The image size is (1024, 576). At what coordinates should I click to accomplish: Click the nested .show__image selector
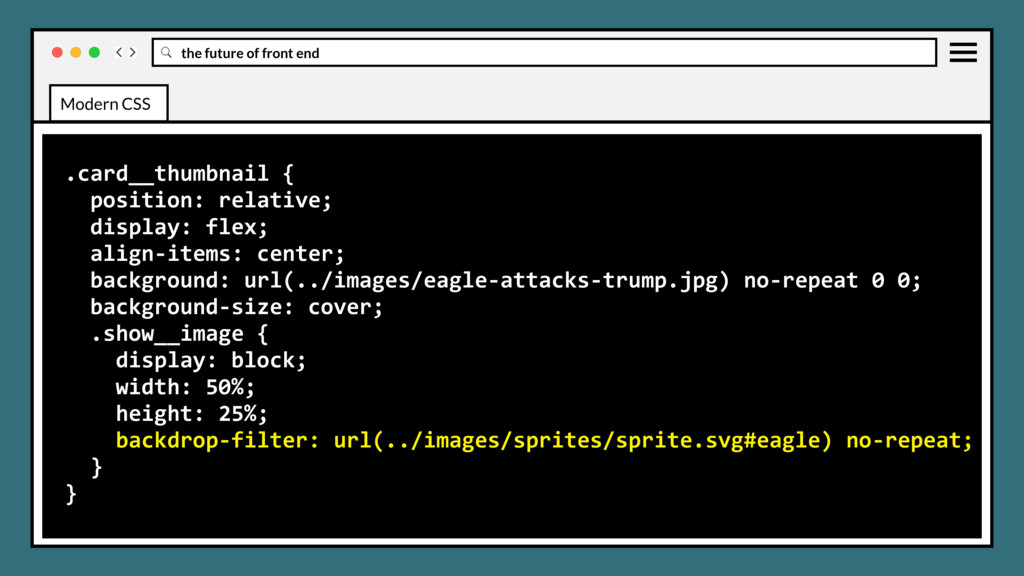pos(180,334)
